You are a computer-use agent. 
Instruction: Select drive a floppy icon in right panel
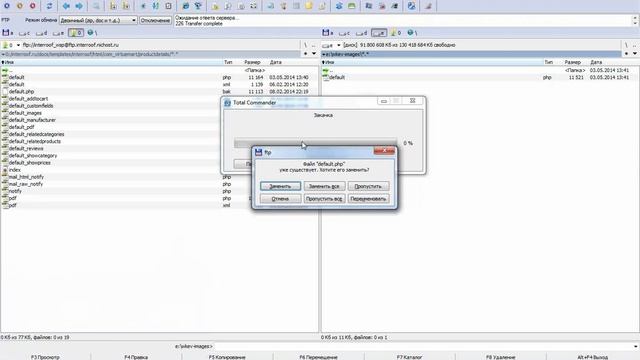[x=327, y=33]
